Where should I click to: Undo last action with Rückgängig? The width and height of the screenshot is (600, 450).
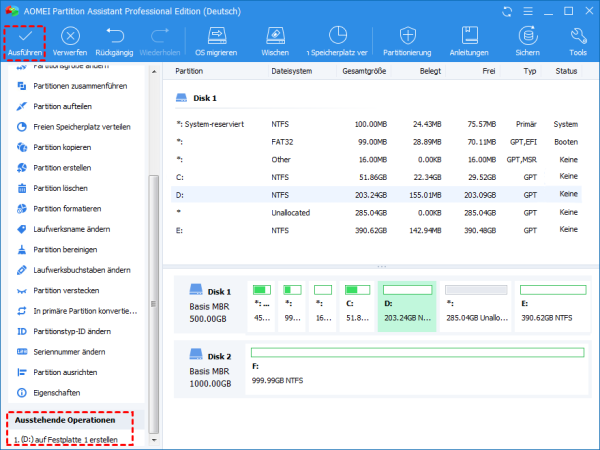114,42
